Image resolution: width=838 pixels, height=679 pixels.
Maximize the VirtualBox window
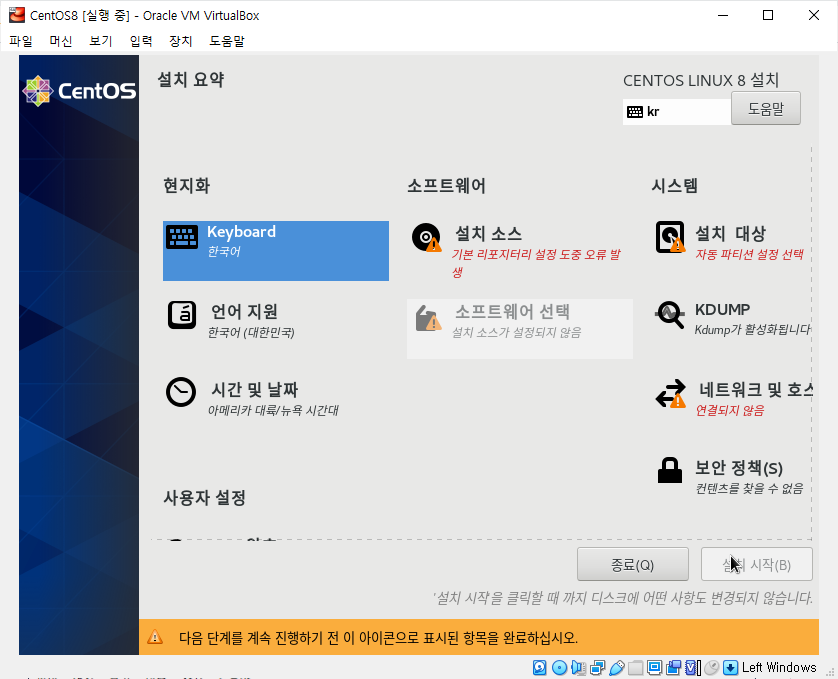point(767,15)
